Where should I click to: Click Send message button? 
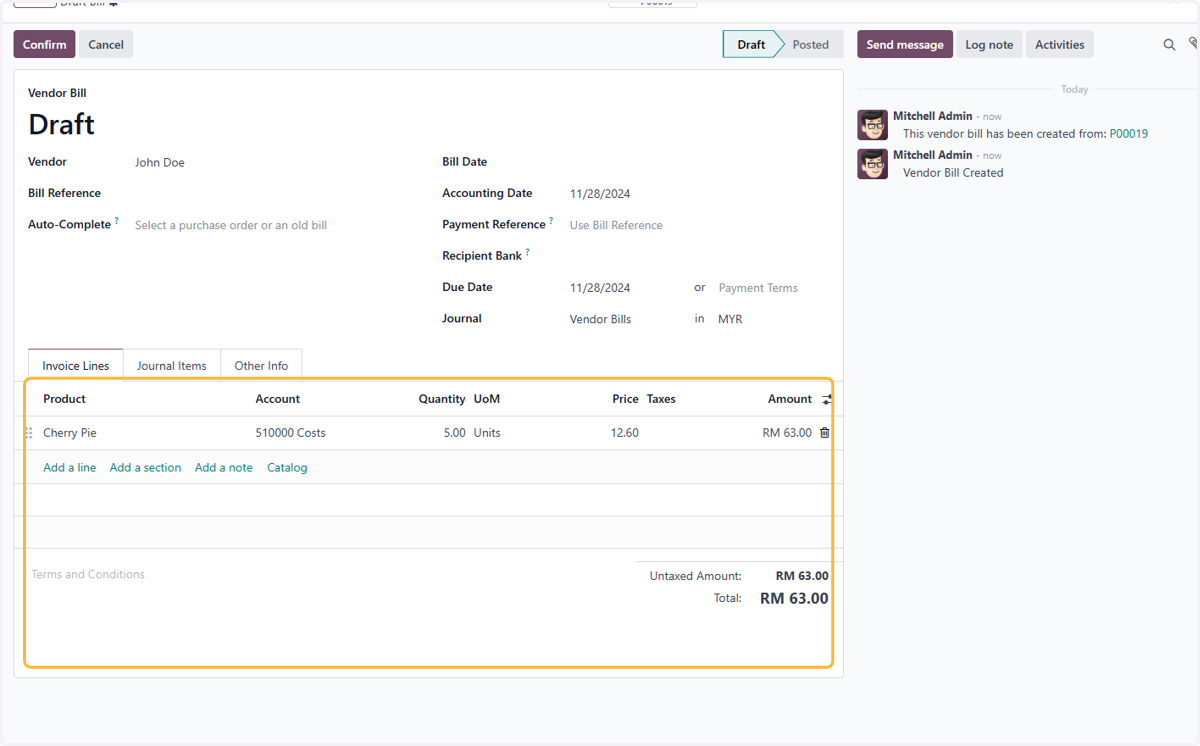(905, 44)
